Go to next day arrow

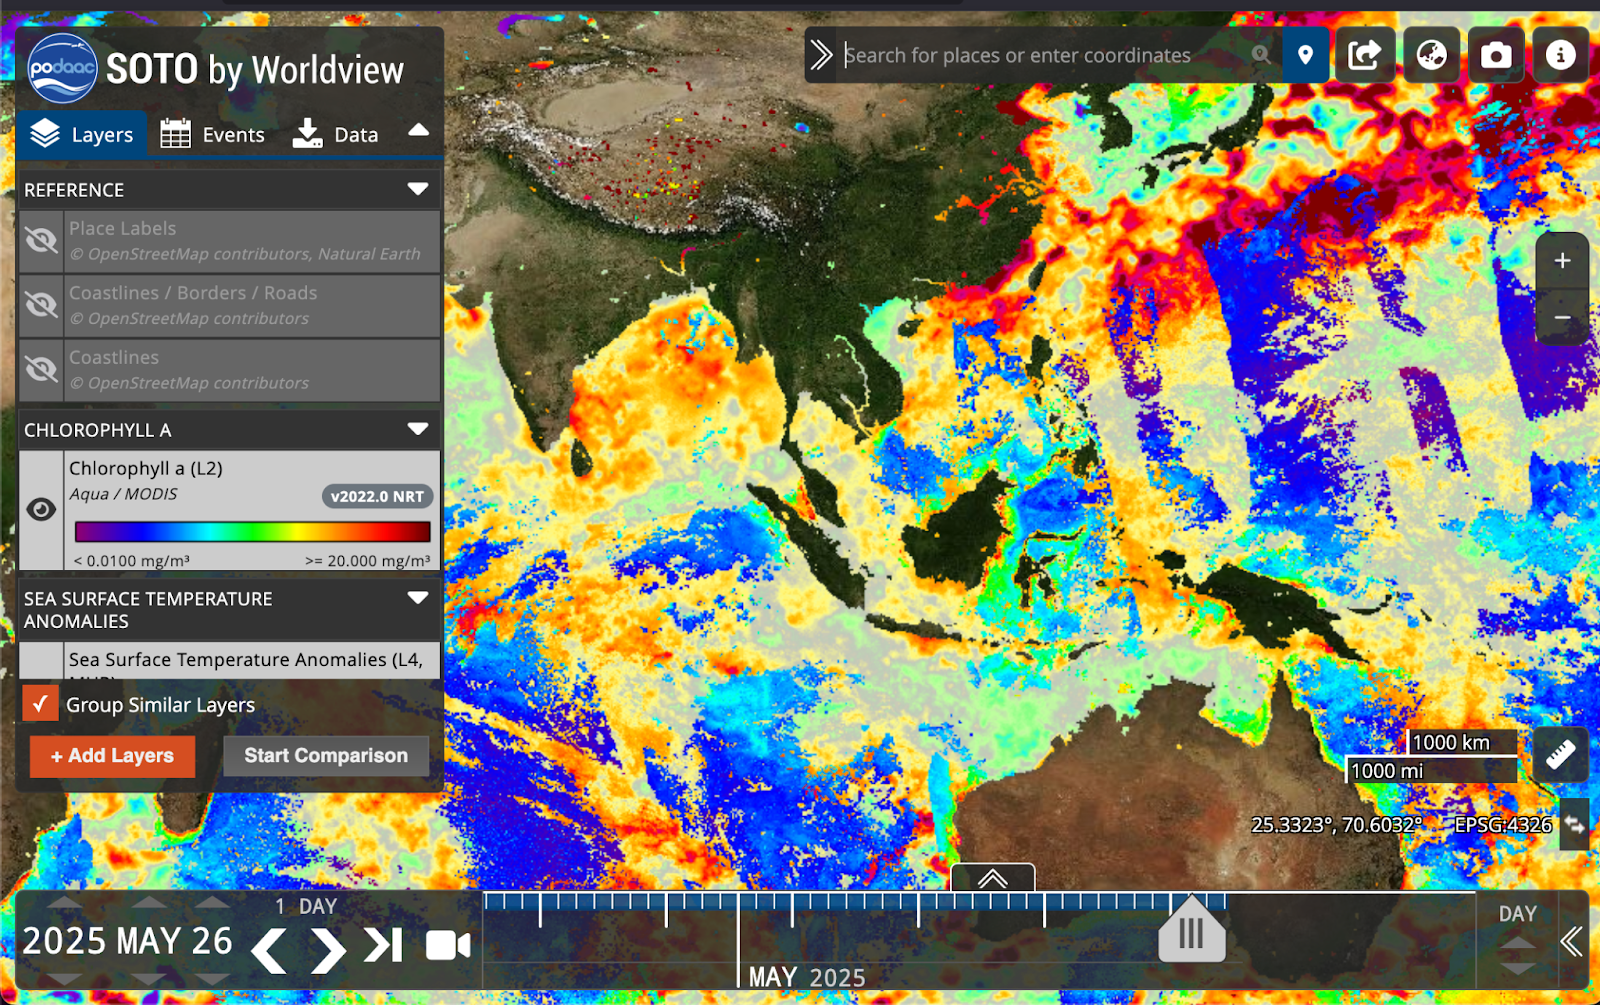point(327,949)
